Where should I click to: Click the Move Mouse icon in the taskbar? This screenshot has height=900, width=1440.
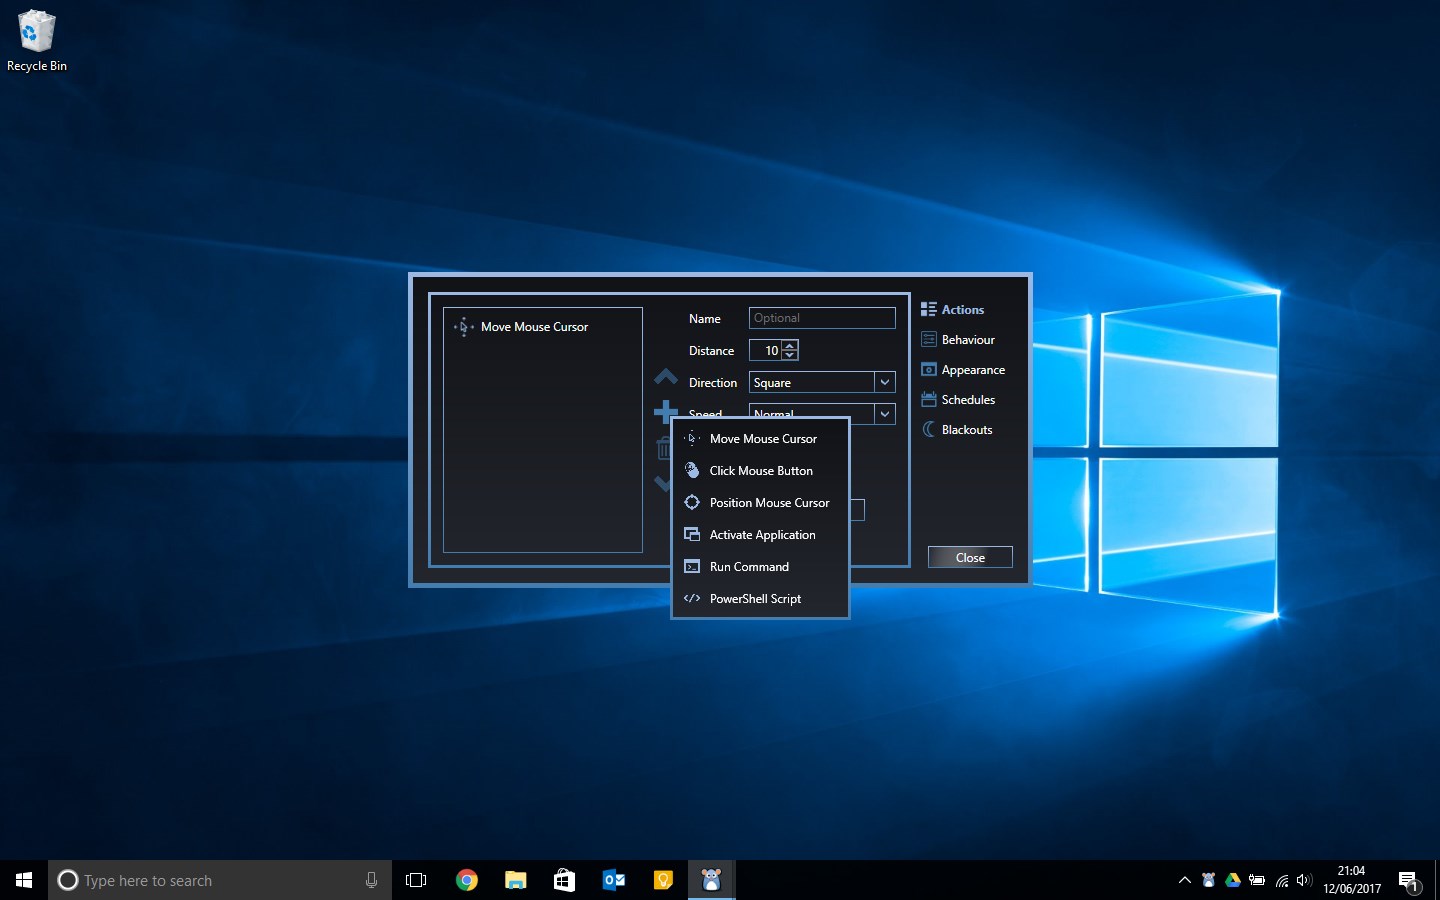pyautogui.click(x=711, y=880)
